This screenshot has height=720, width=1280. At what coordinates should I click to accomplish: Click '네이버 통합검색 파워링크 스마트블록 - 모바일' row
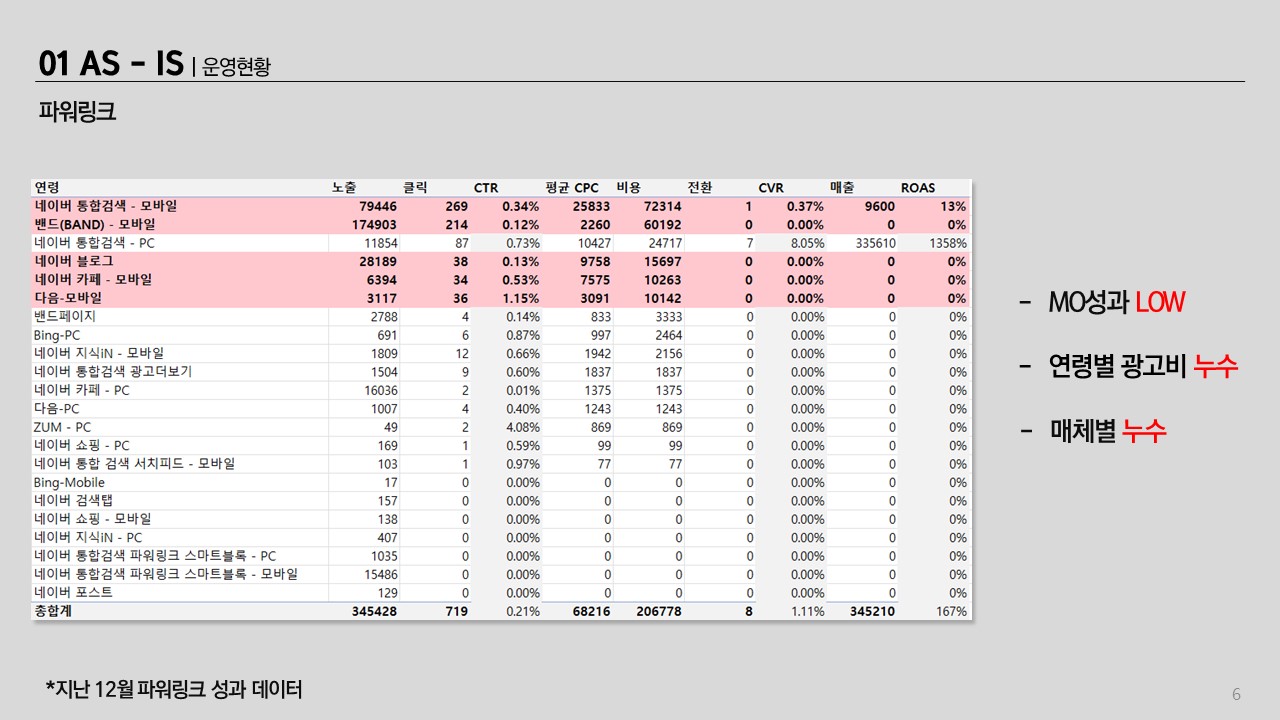coord(501,574)
